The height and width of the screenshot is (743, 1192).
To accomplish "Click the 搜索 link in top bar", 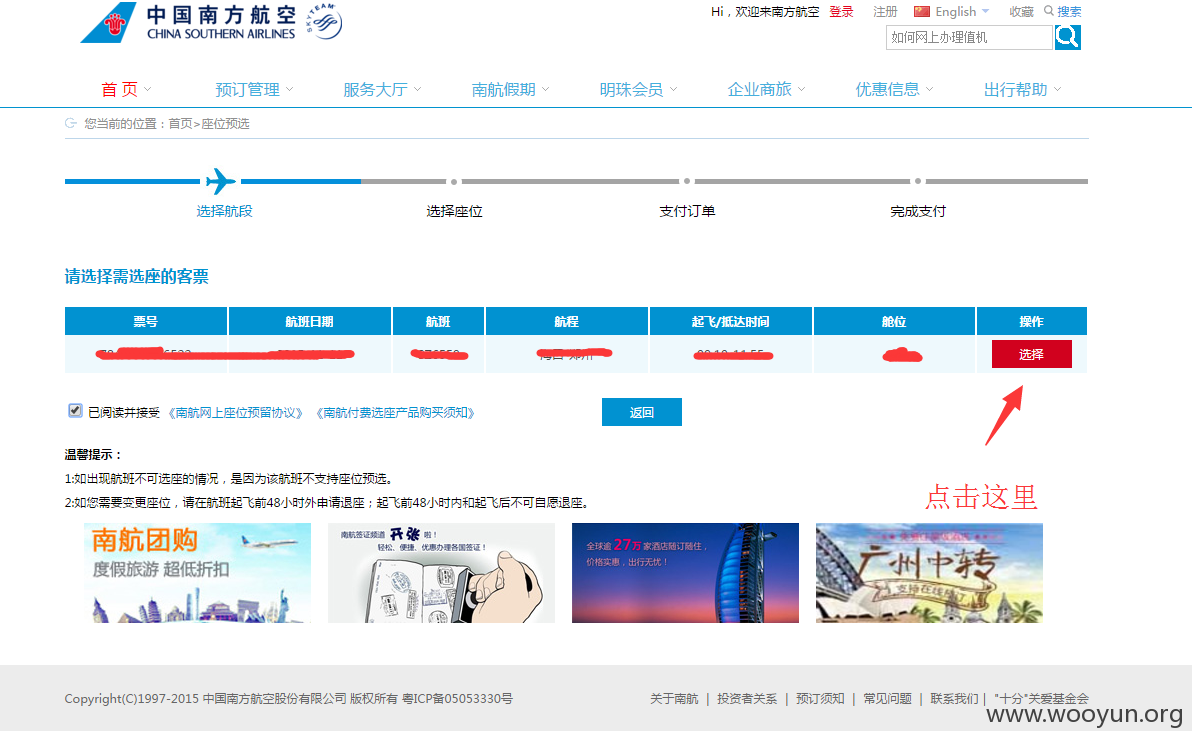I will point(1069,11).
